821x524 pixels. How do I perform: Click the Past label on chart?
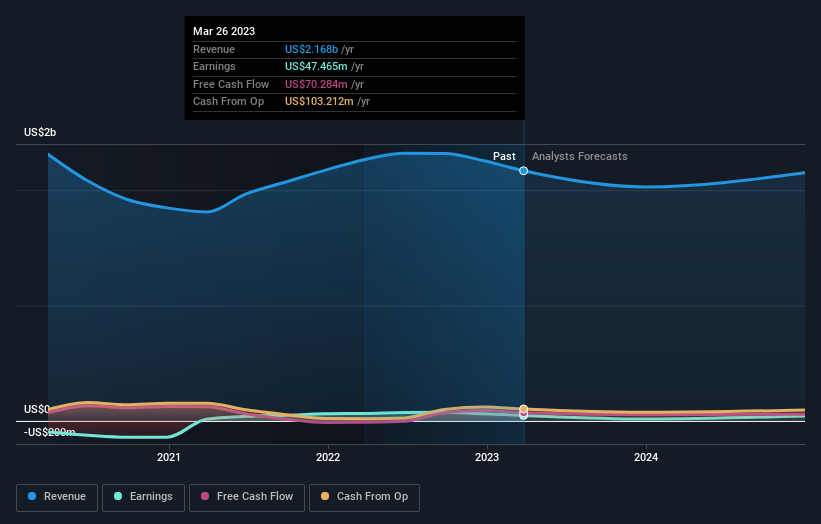[x=504, y=157]
